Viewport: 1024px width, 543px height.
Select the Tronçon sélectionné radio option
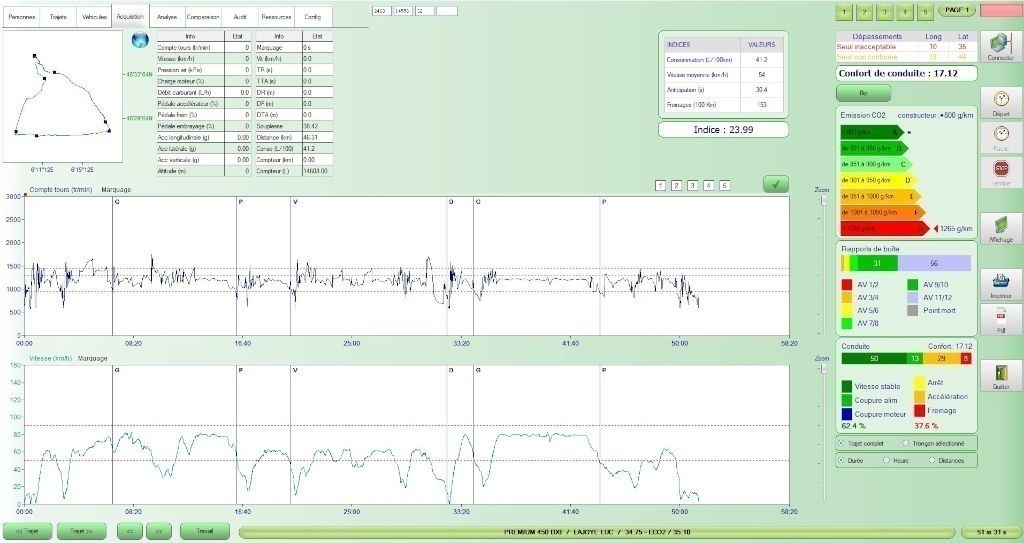click(905, 442)
